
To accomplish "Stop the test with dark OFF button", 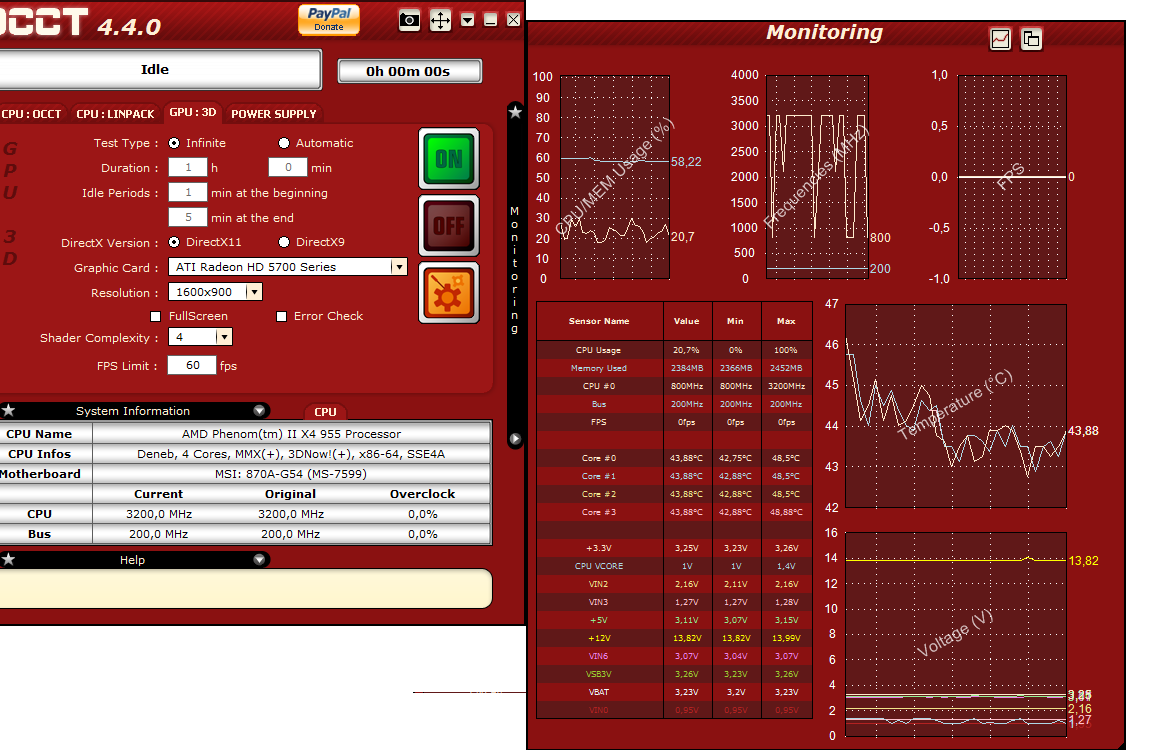I will coord(448,226).
